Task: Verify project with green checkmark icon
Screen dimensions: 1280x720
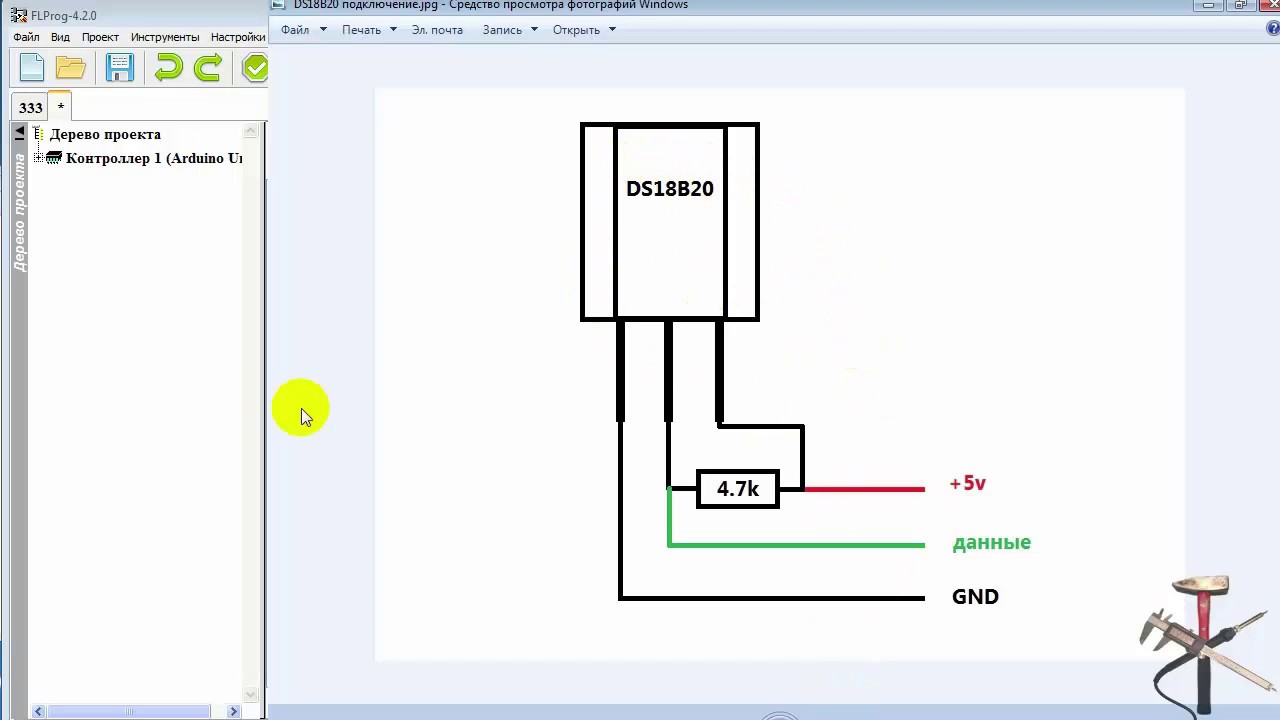Action: click(255, 68)
